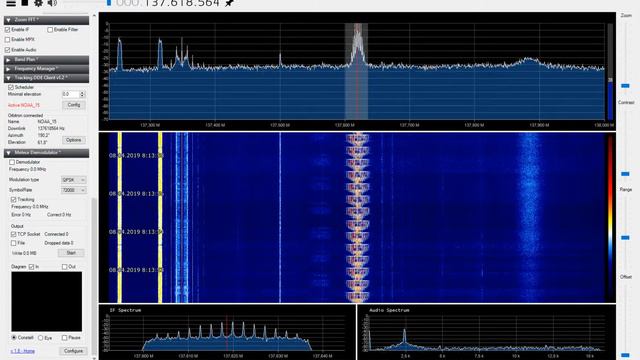640x360 pixels.
Task: Enable the Demodulator checkbox
Action: click(x=12, y=162)
